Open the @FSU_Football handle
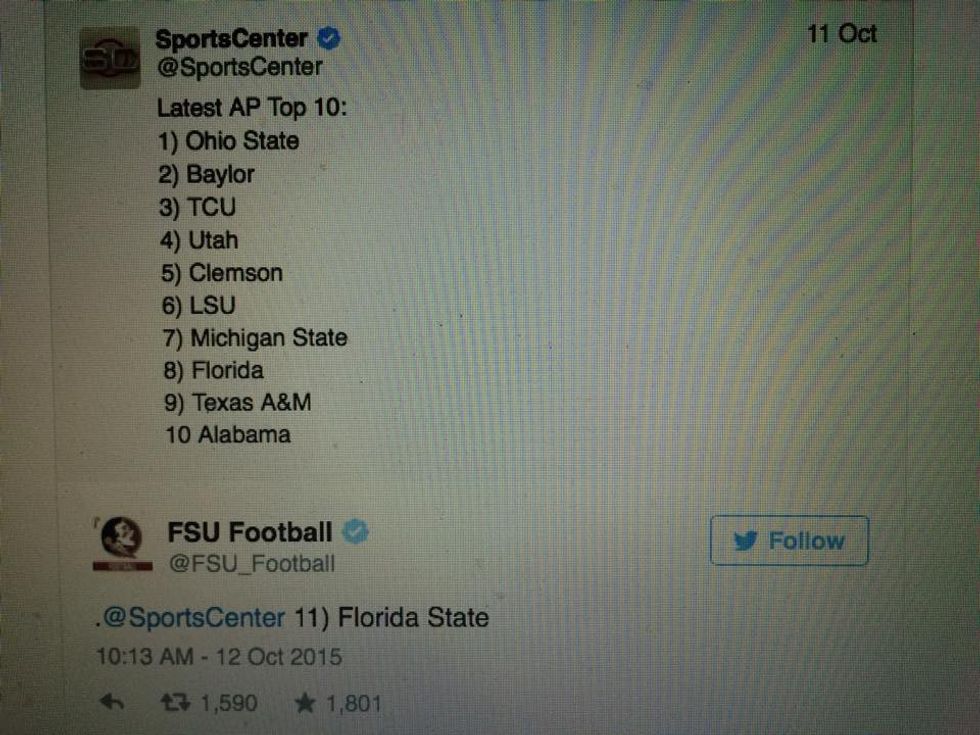This screenshot has width=980, height=735. click(251, 563)
